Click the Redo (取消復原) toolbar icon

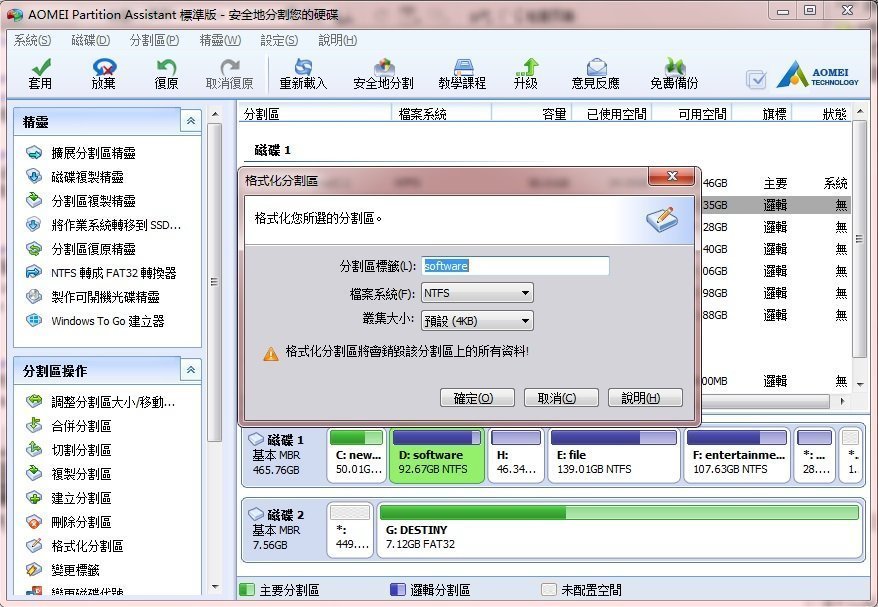pos(230,68)
